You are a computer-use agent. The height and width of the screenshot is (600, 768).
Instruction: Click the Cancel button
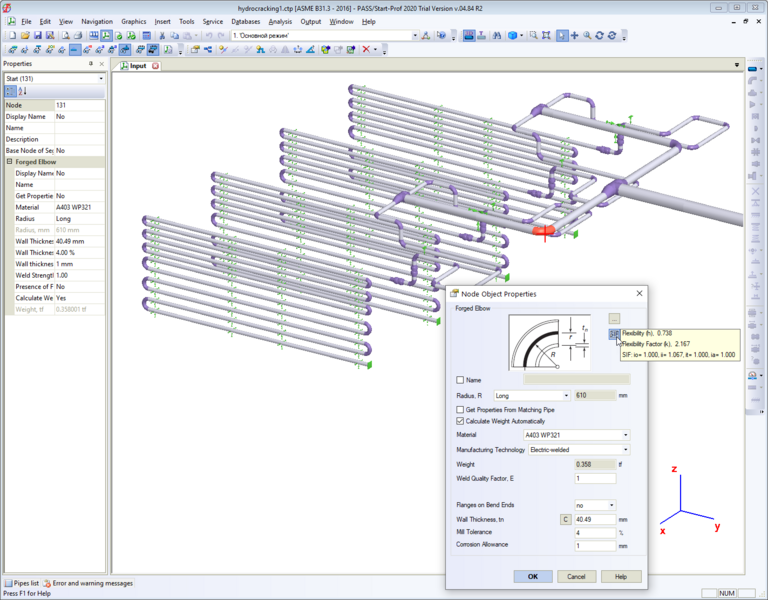(x=577, y=577)
